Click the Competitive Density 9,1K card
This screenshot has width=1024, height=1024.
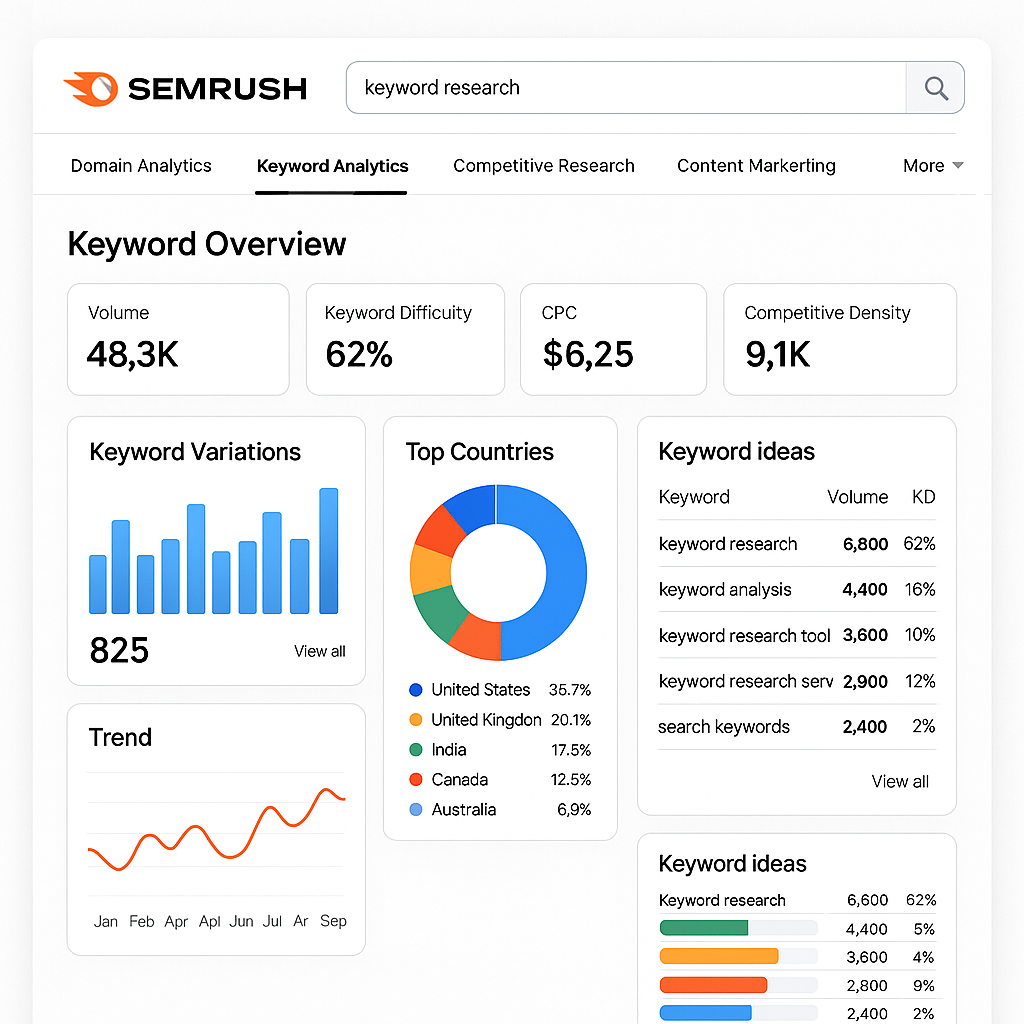coord(840,339)
